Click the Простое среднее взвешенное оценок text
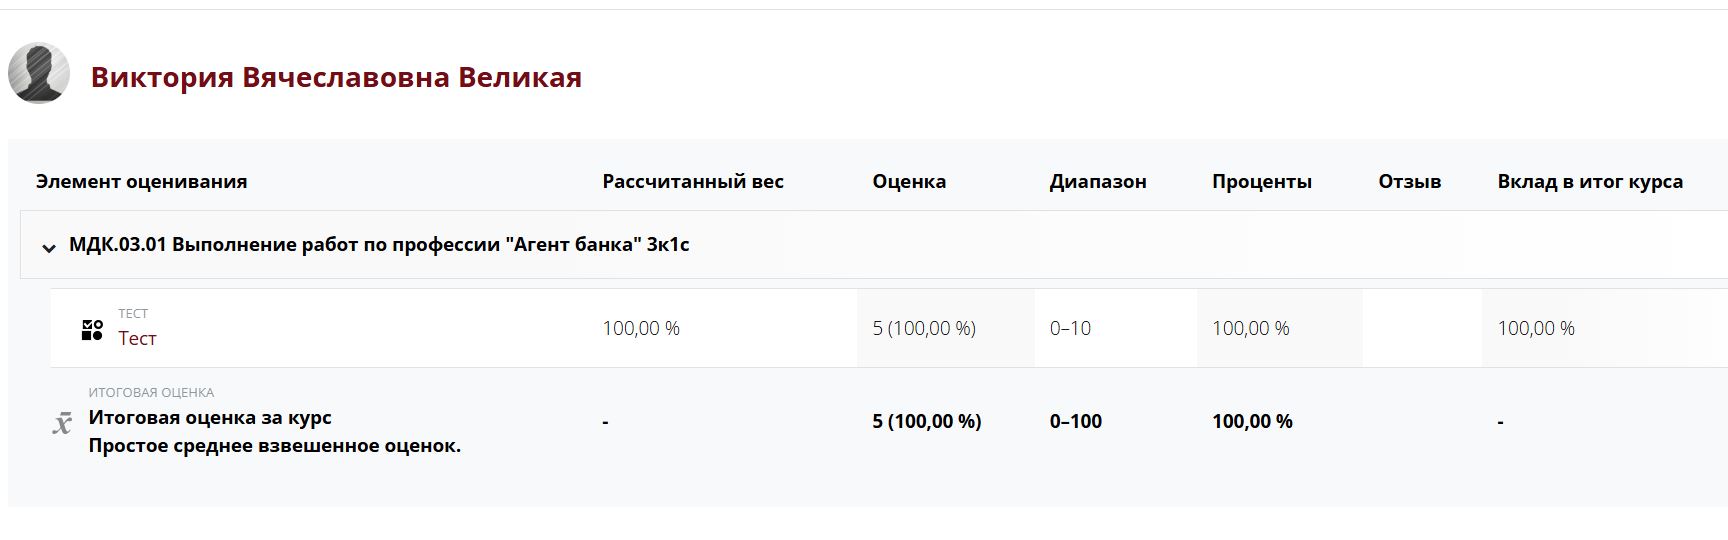The width and height of the screenshot is (1728, 540). click(275, 446)
